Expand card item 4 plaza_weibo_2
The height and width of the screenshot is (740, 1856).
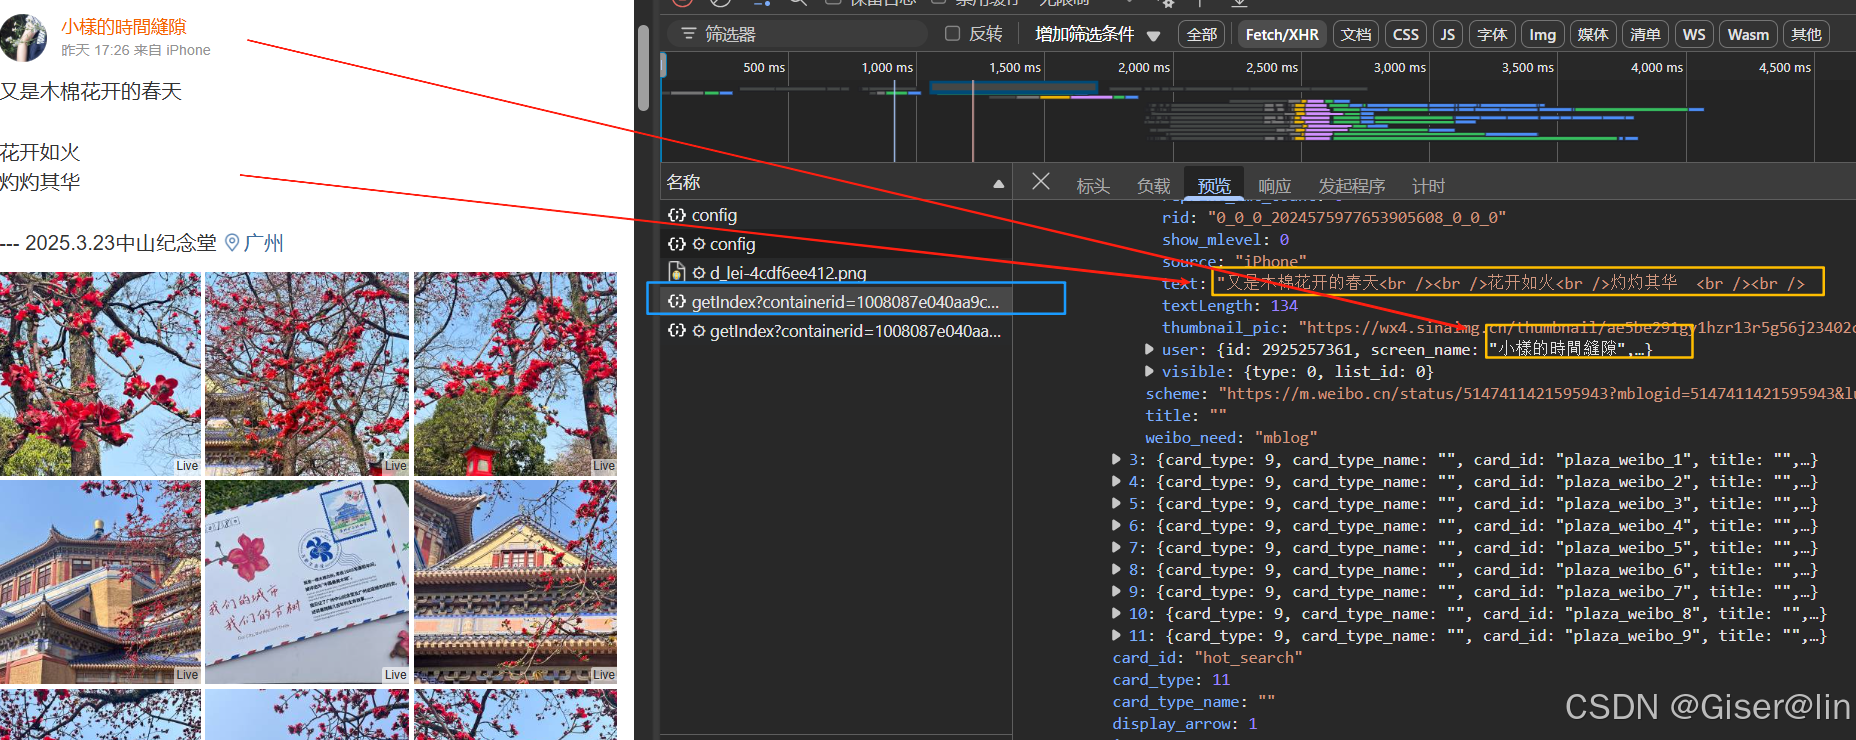point(1116,481)
